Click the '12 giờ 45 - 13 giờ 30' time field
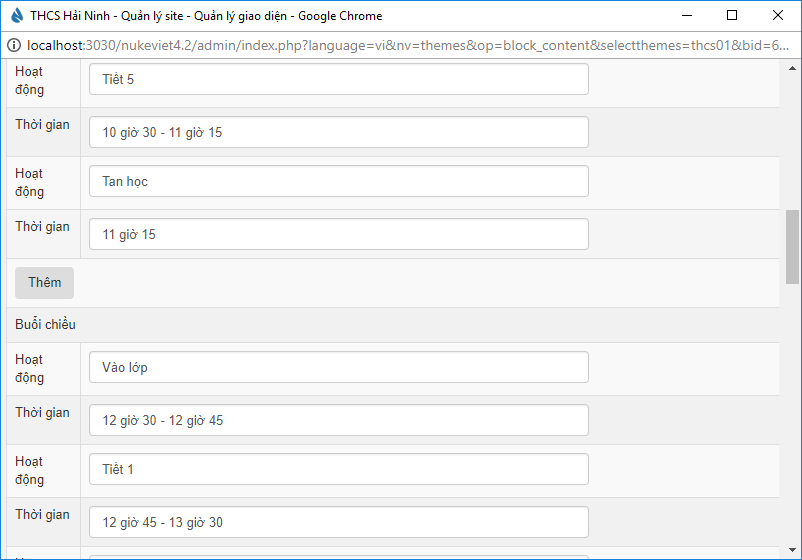The height and width of the screenshot is (560, 802). (x=339, y=522)
